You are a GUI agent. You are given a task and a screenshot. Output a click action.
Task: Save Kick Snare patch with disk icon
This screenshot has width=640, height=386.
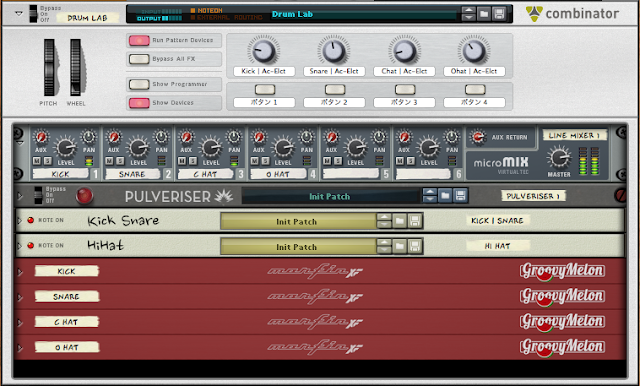pos(415,221)
